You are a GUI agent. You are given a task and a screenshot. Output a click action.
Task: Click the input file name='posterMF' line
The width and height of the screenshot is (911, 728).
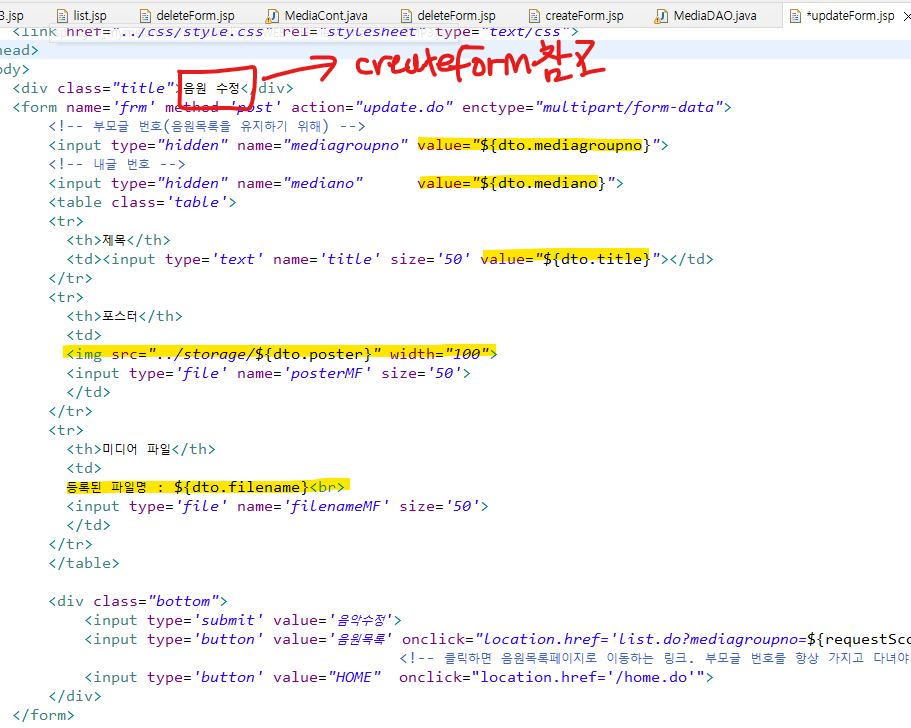[268, 373]
